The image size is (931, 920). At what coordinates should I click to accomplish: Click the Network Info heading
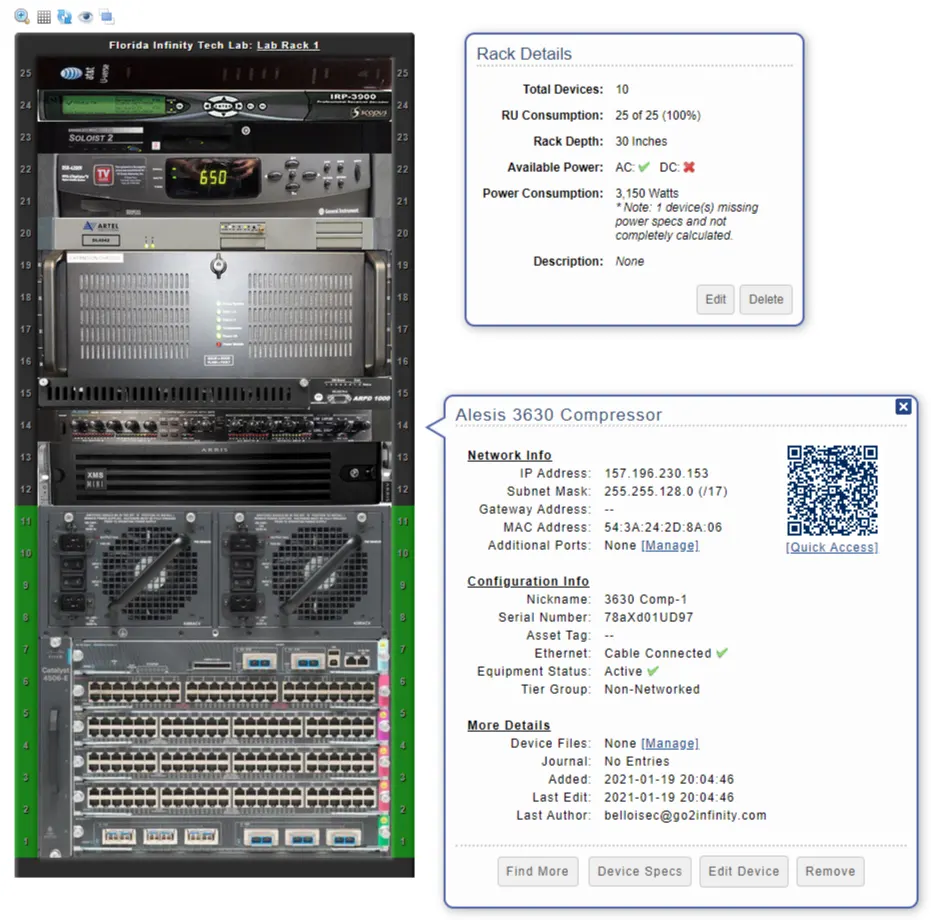point(509,455)
